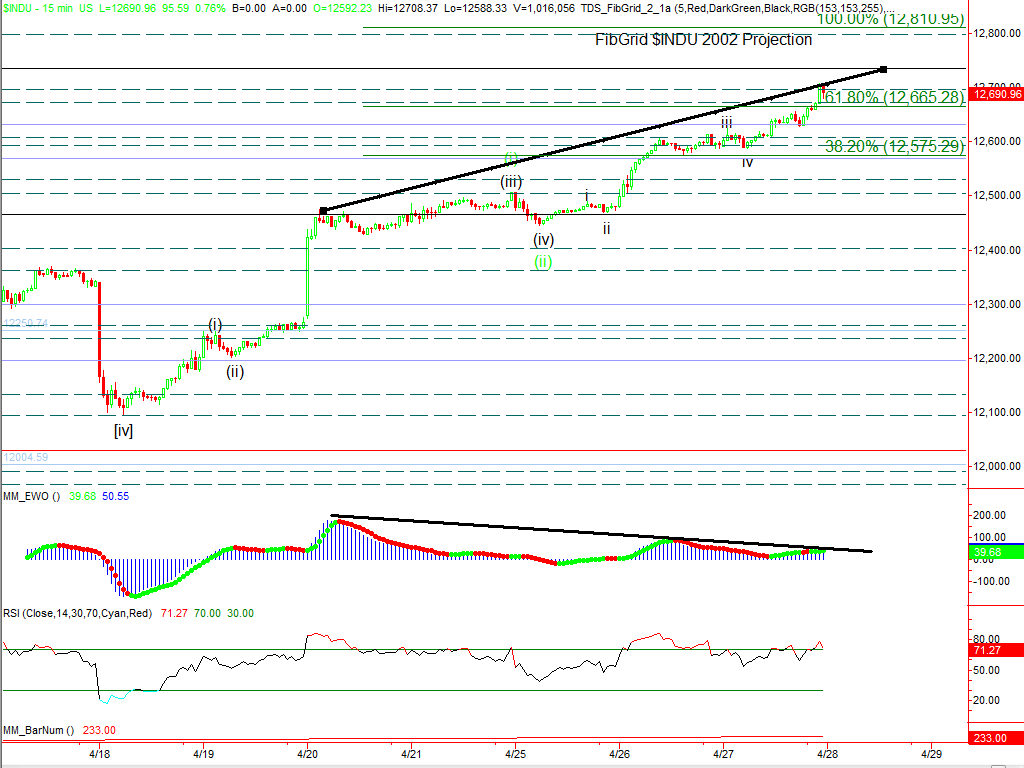1024x768 pixels.
Task: Click the current price tag 12,690.96
Action: pos(996,94)
